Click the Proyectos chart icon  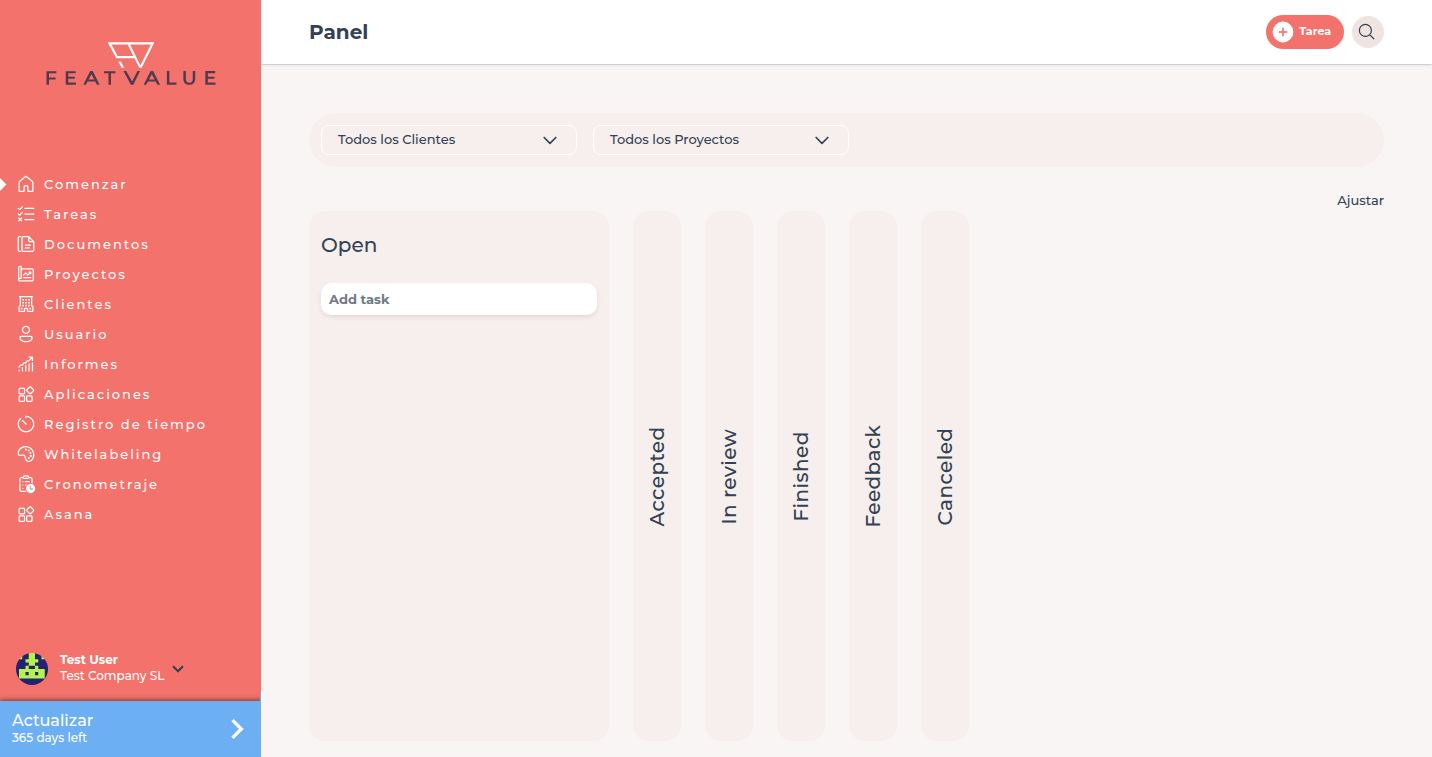click(x=26, y=274)
